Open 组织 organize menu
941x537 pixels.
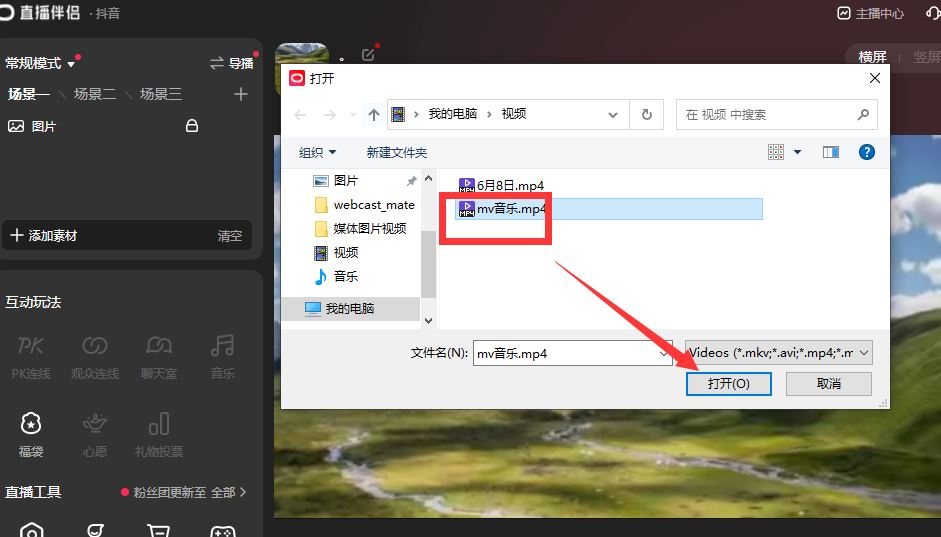click(x=317, y=152)
